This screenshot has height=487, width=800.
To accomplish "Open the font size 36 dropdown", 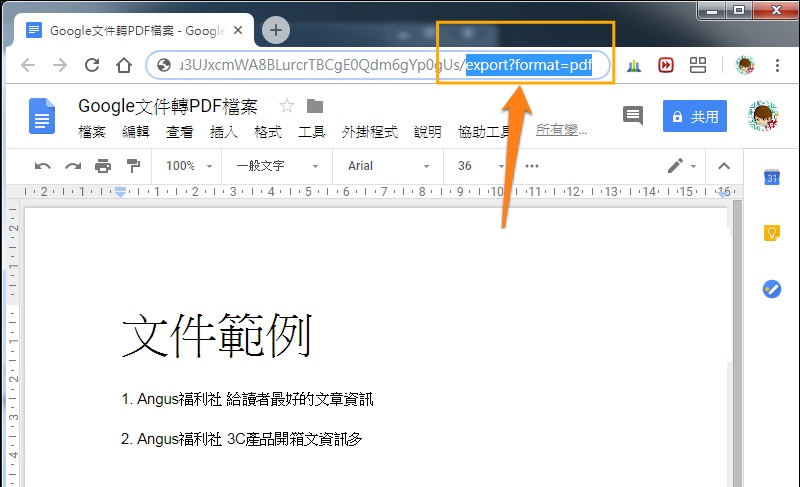I will [481, 166].
